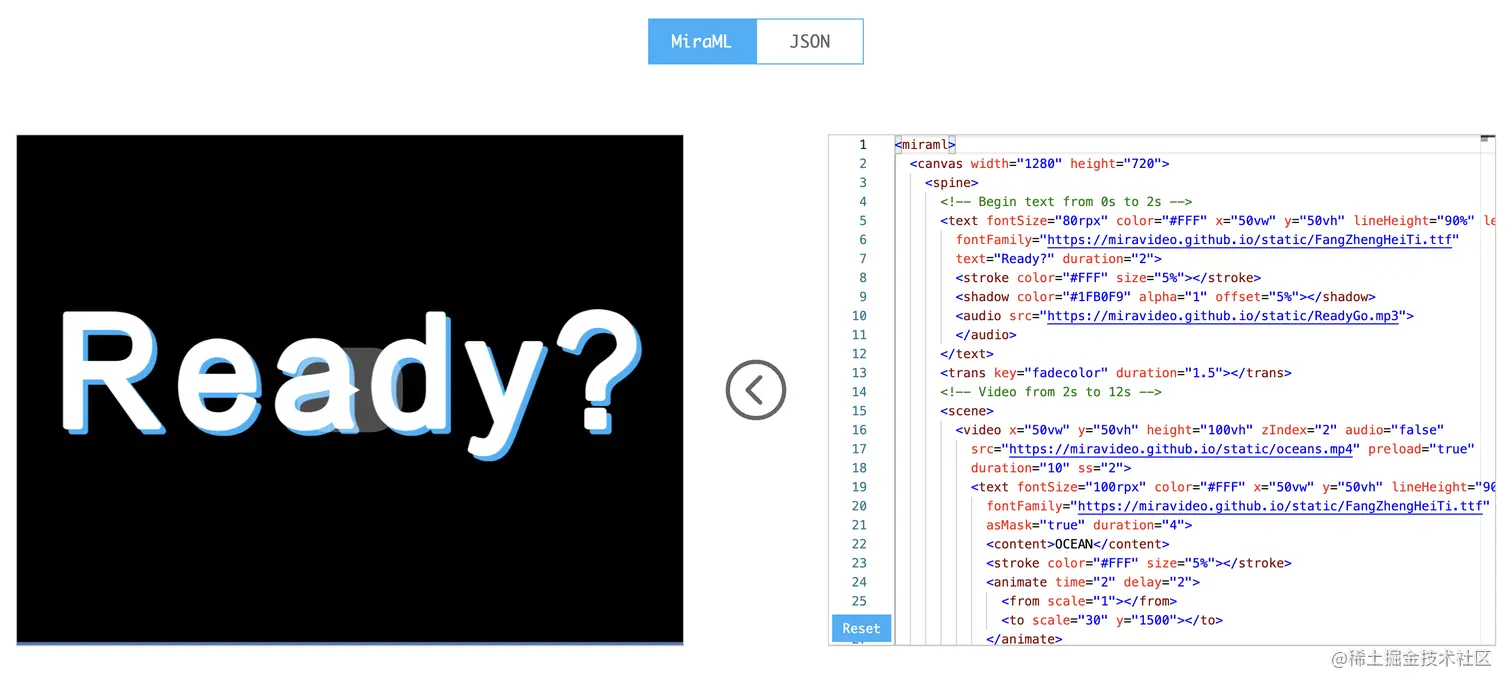The image size is (1512, 689).
Task: Switch to the JSON tab
Action: pyautogui.click(x=810, y=42)
